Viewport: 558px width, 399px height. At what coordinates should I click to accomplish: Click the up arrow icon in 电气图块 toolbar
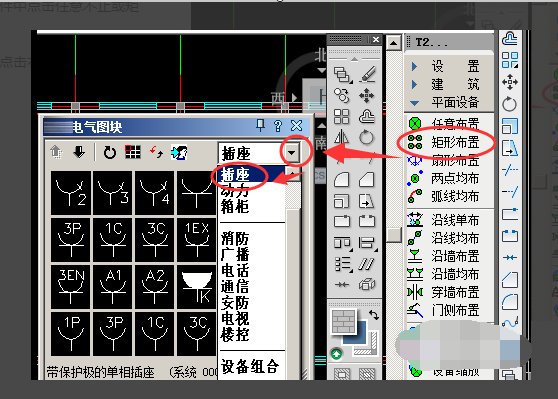click(x=56, y=152)
